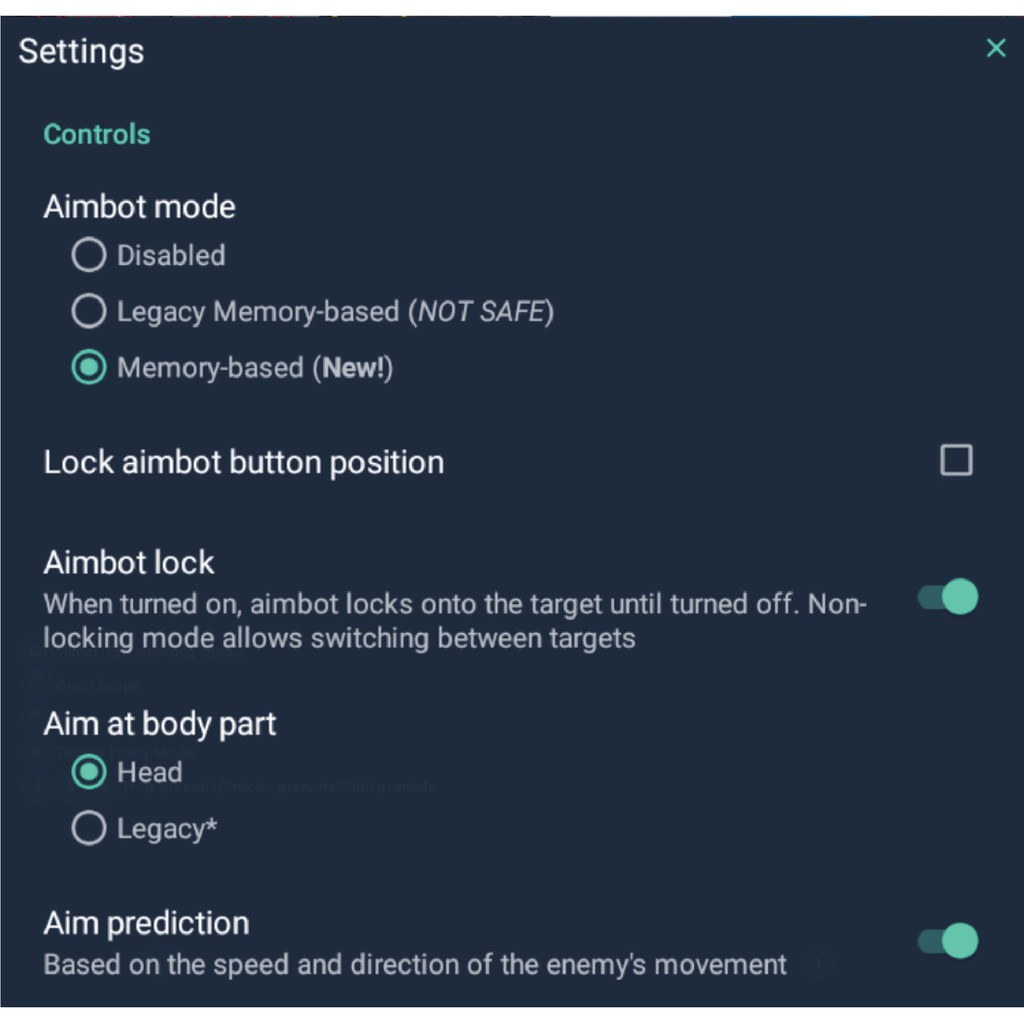This screenshot has height=1024, width=1024.
Task: Click the Aim prediction heading text
Action: pyautogui.click(x=146, y=923)
